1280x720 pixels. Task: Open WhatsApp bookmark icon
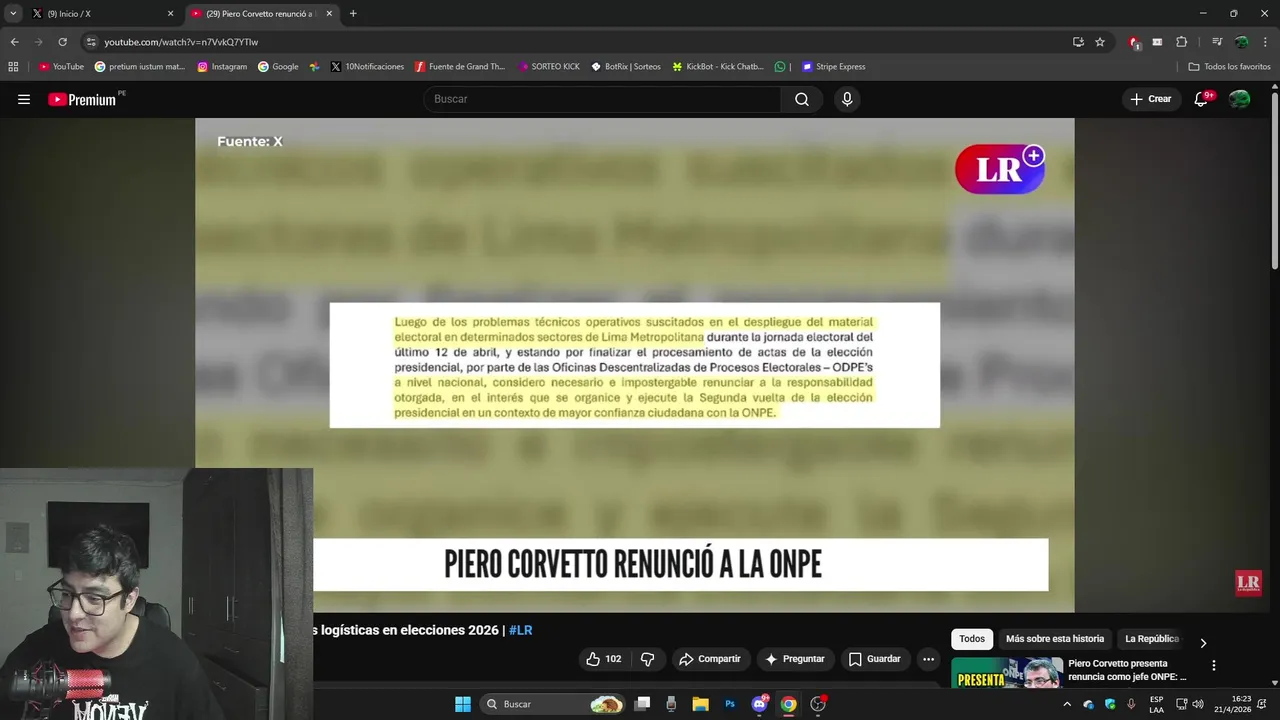(781, 67)
